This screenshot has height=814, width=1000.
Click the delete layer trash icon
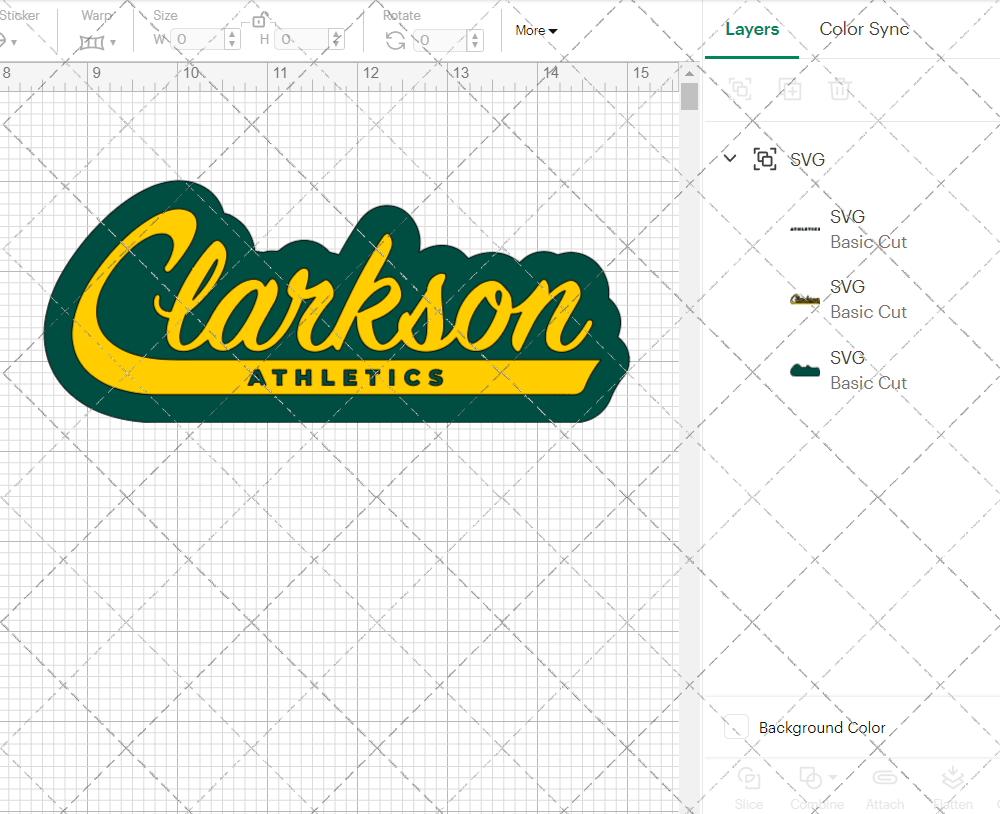(840, 89)
